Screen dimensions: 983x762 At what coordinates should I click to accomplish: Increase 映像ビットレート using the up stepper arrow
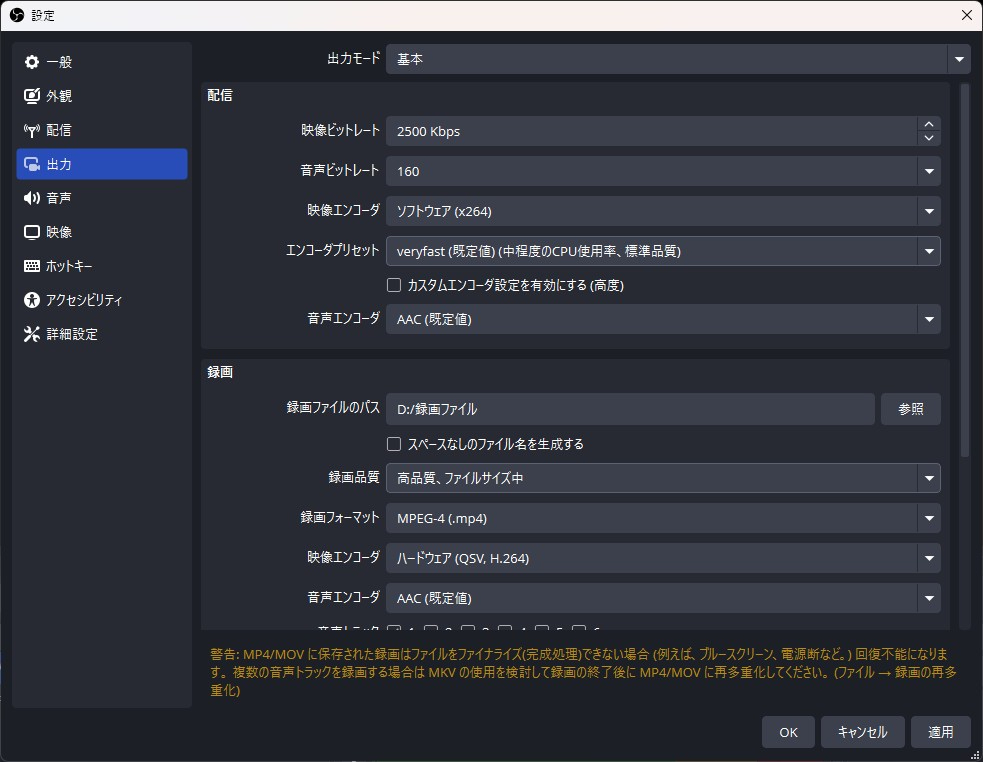point(928,125)
